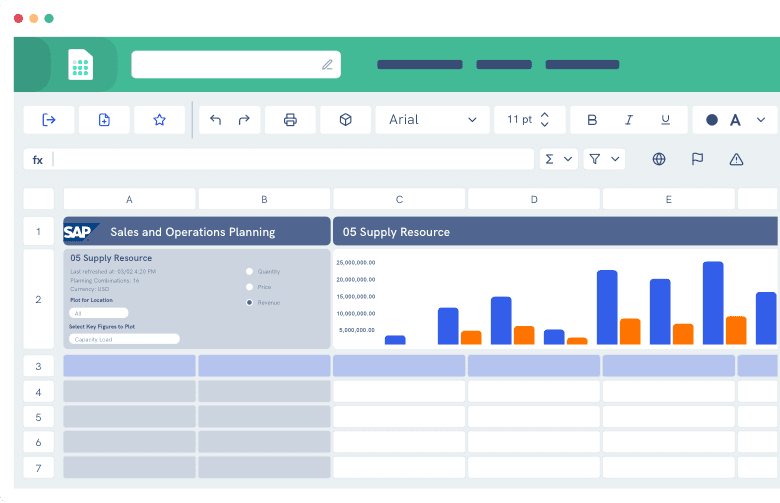Select column E header
Screen dimensions: 780x503
point(669,199)
